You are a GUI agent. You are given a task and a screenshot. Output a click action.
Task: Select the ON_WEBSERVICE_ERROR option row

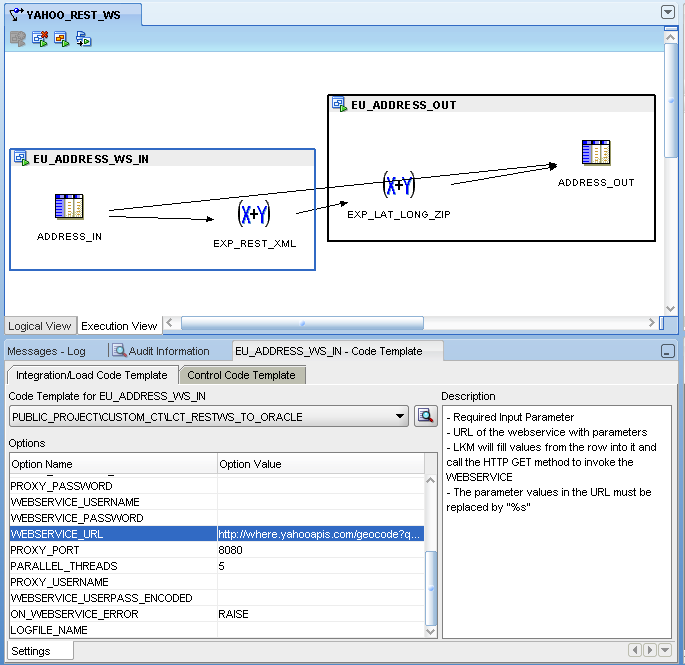pyautogui.click(x=217, y=614)
